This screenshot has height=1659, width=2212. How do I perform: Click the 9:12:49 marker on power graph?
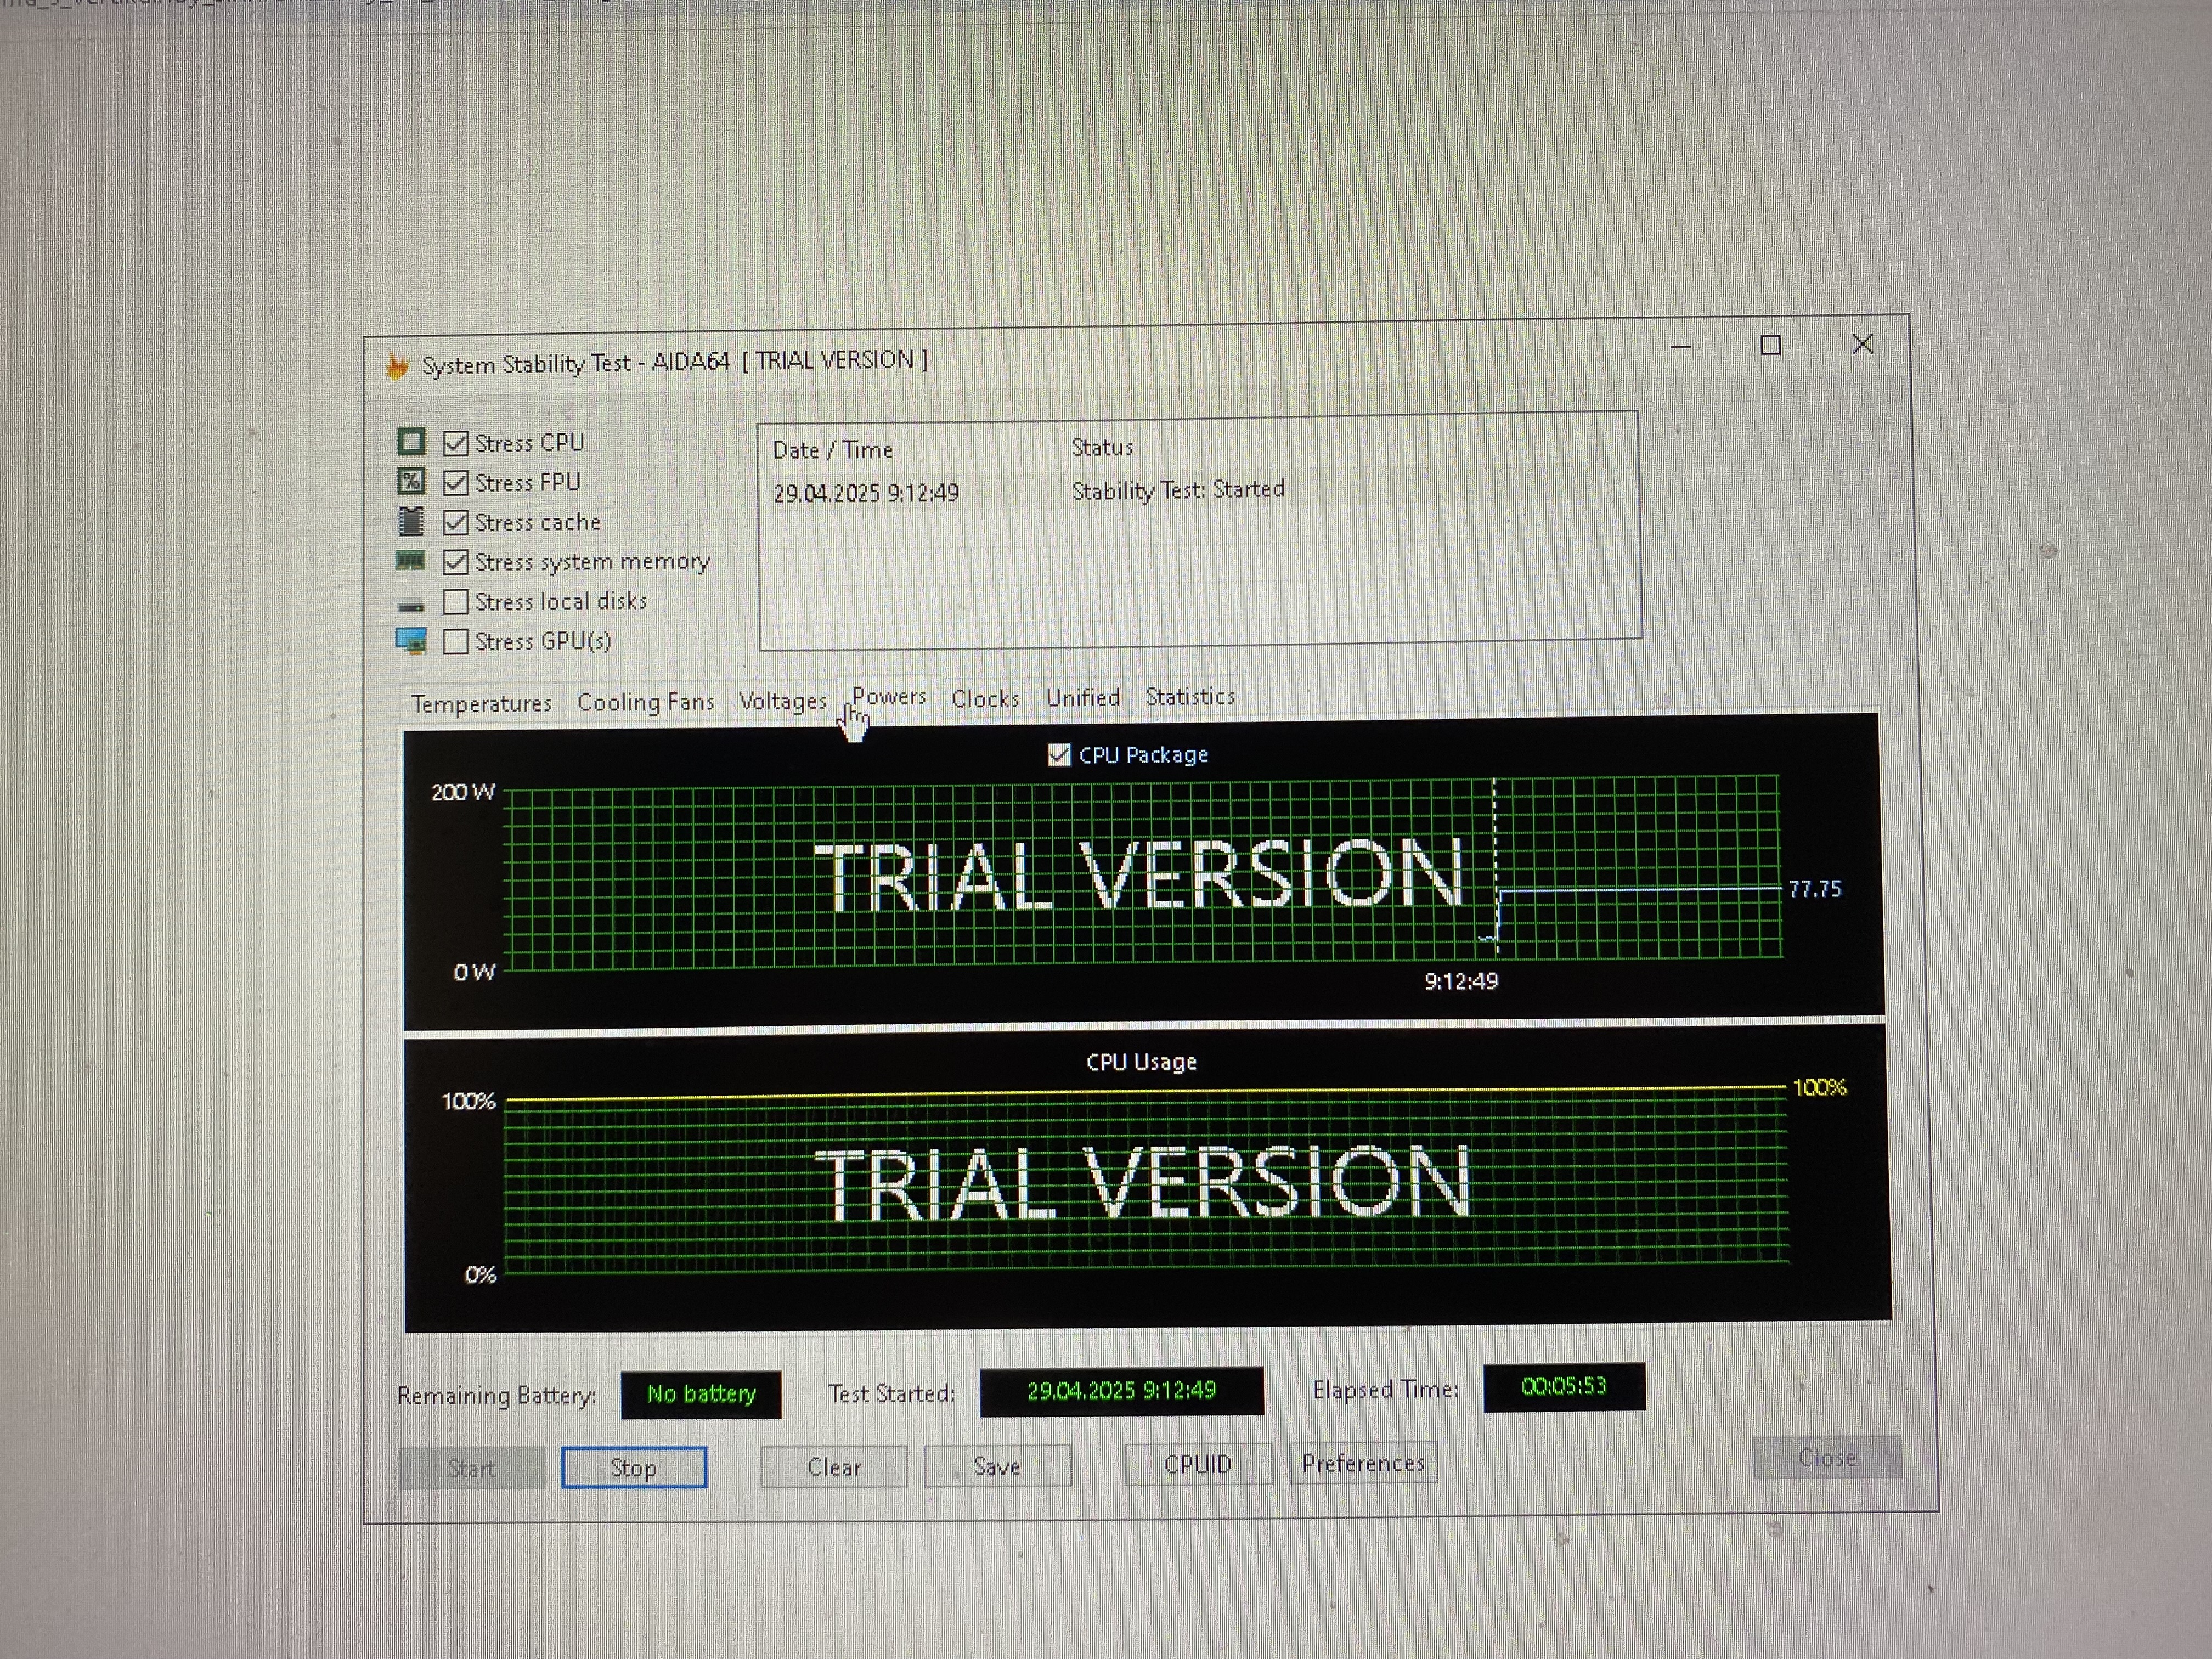click(x=1461, y=981)
